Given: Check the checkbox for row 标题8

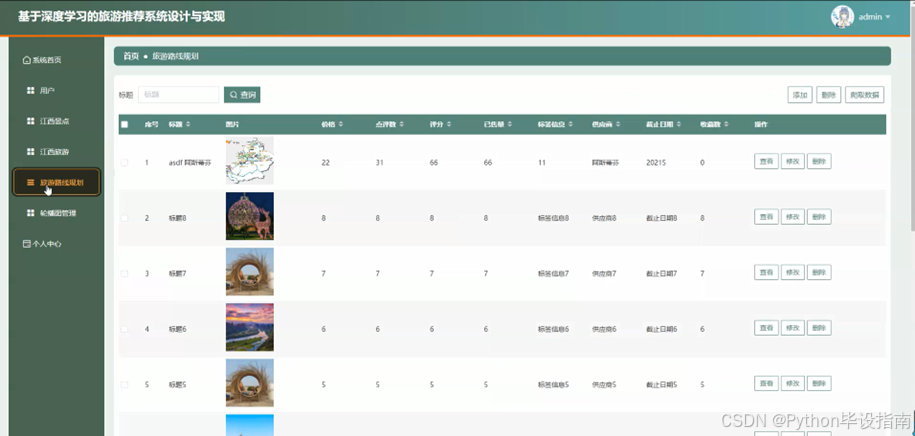Looking at the screenshot, I should click(x=124, y=218).
